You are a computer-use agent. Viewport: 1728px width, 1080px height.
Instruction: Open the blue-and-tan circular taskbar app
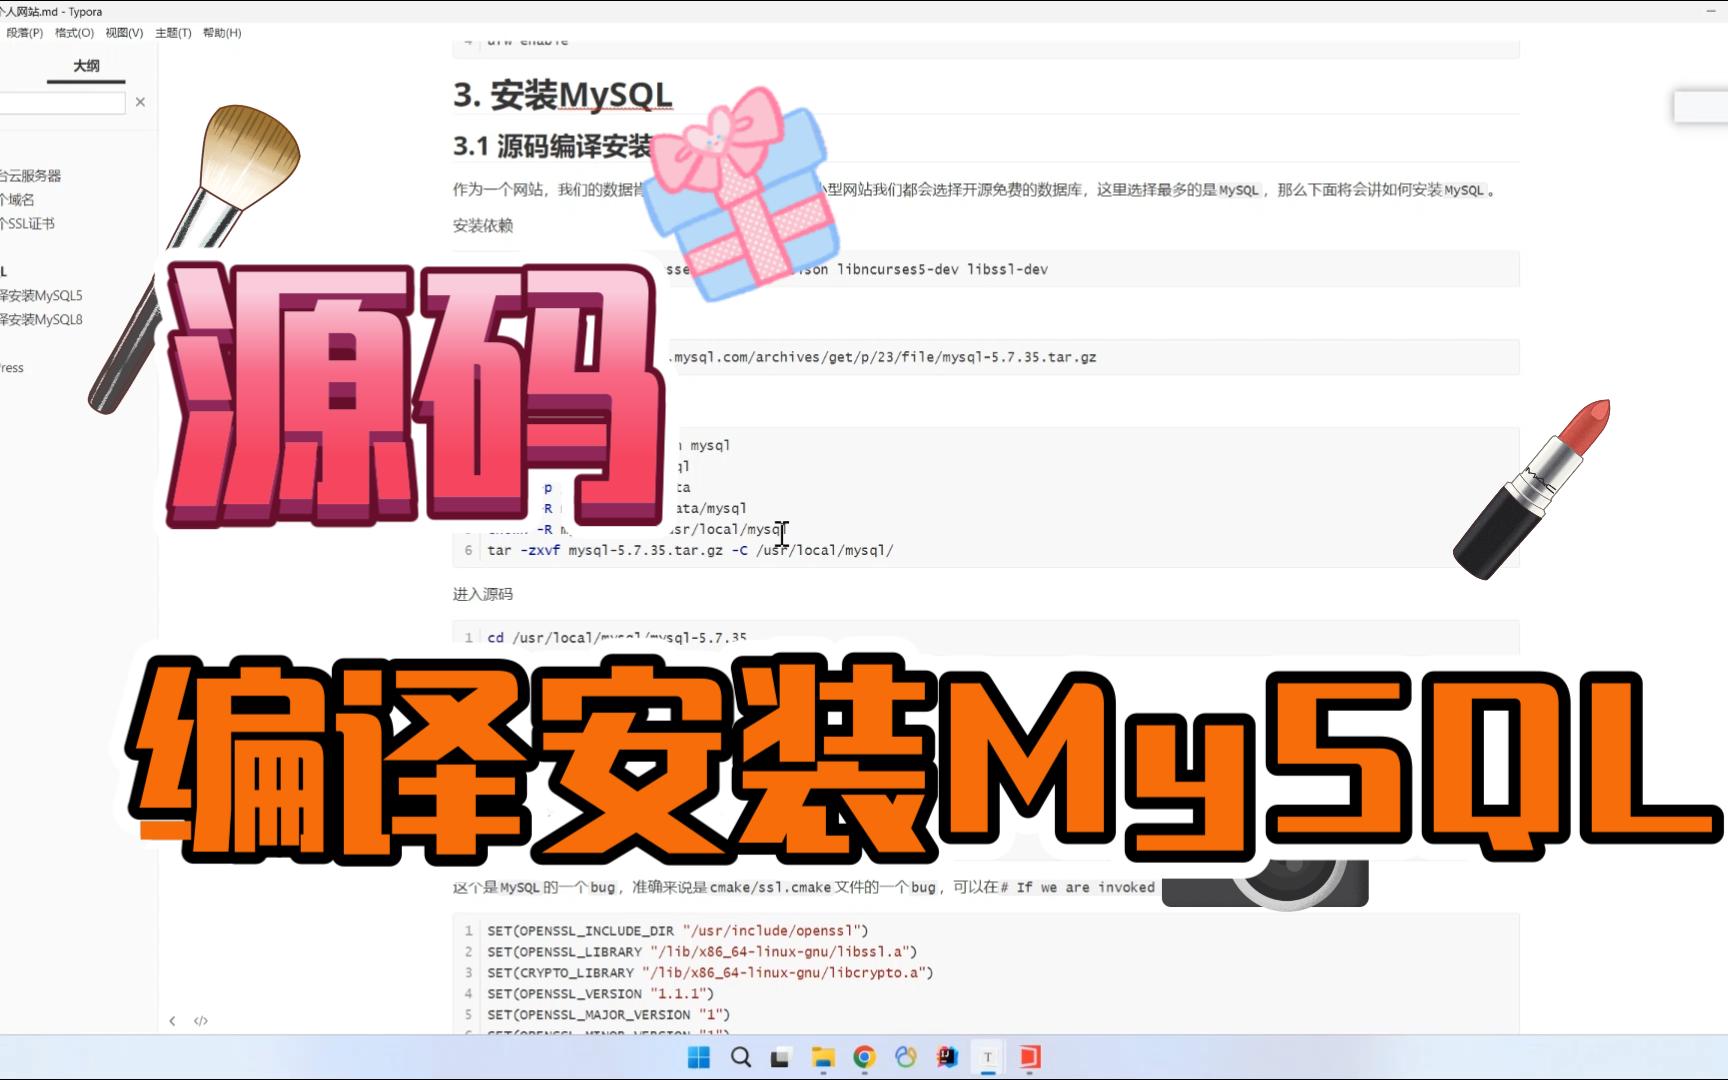point(906,1057)
